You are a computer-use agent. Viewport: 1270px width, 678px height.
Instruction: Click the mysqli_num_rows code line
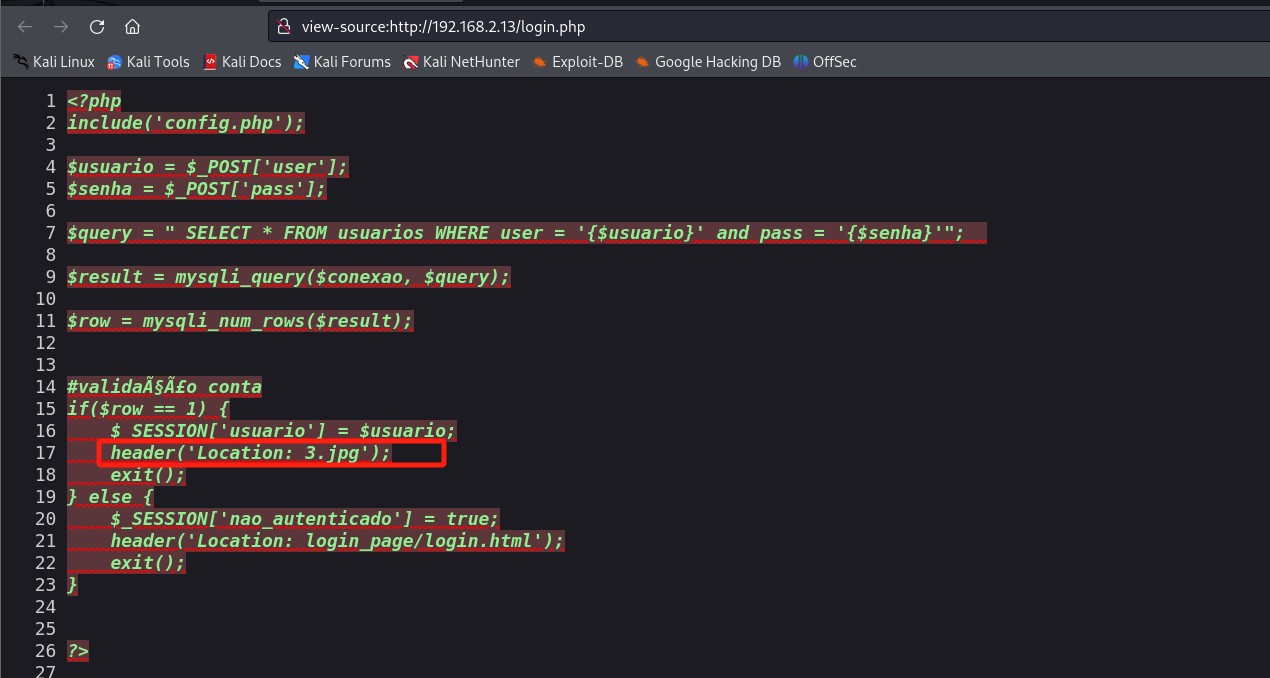240,321
